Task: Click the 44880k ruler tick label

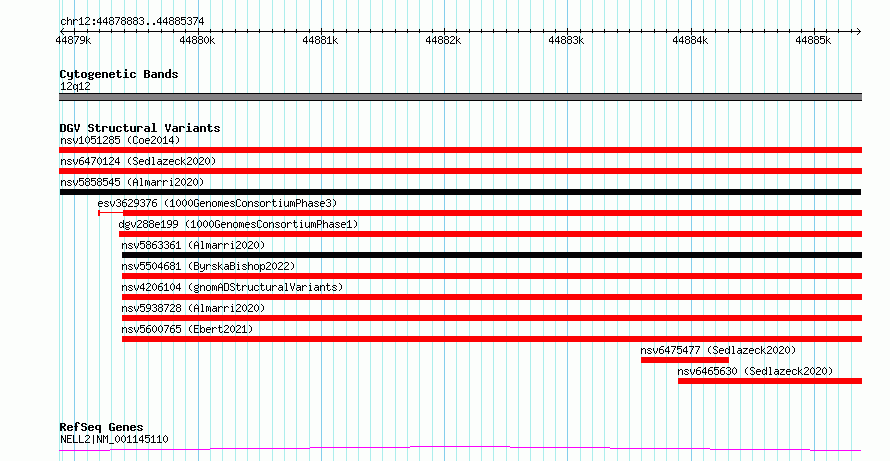Action: (x=198, y=40)
